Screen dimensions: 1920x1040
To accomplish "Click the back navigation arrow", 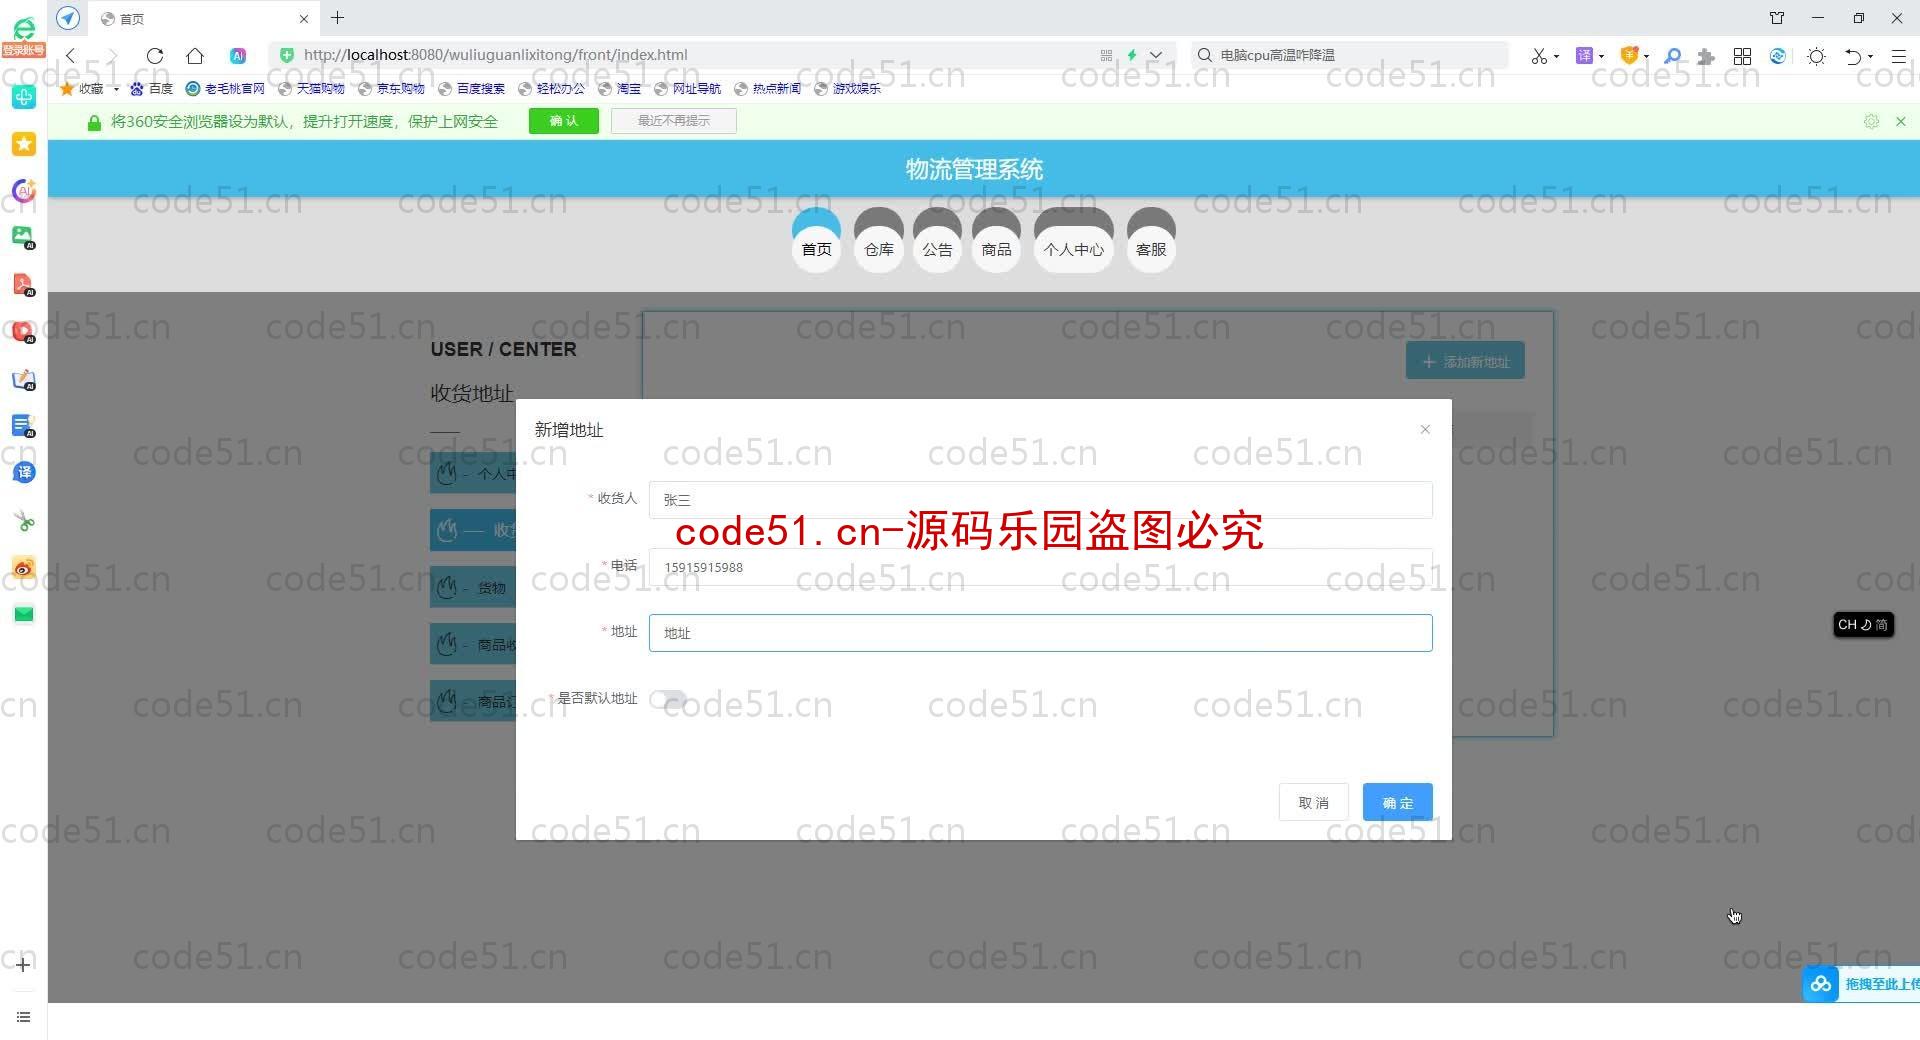I will point(71,56).
